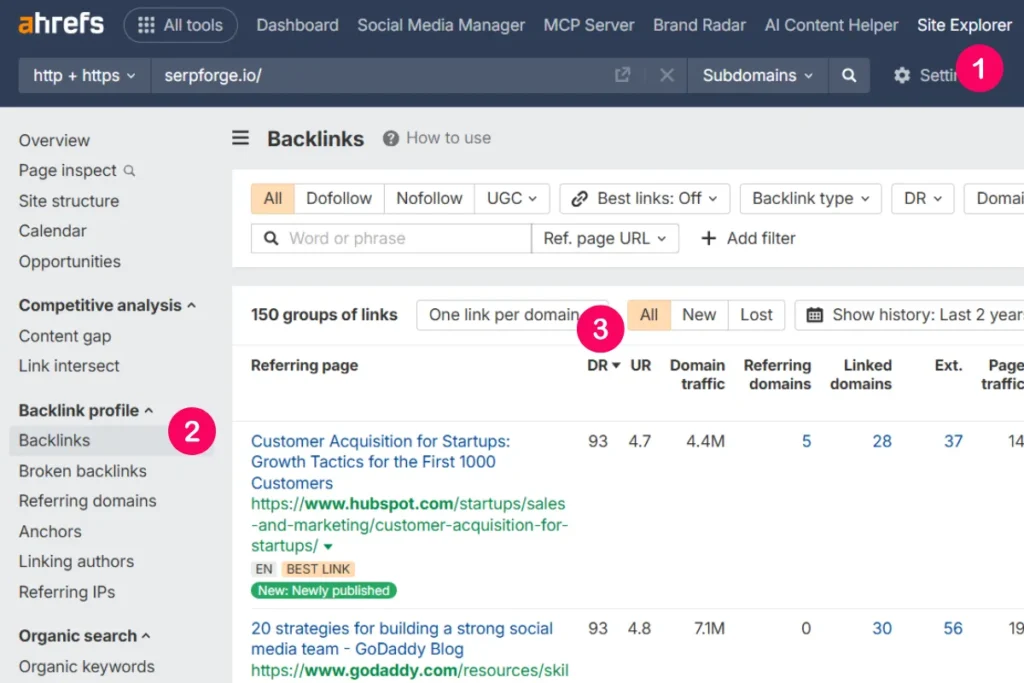Open the Subdomains mode dropdown

tap(758, 75)
